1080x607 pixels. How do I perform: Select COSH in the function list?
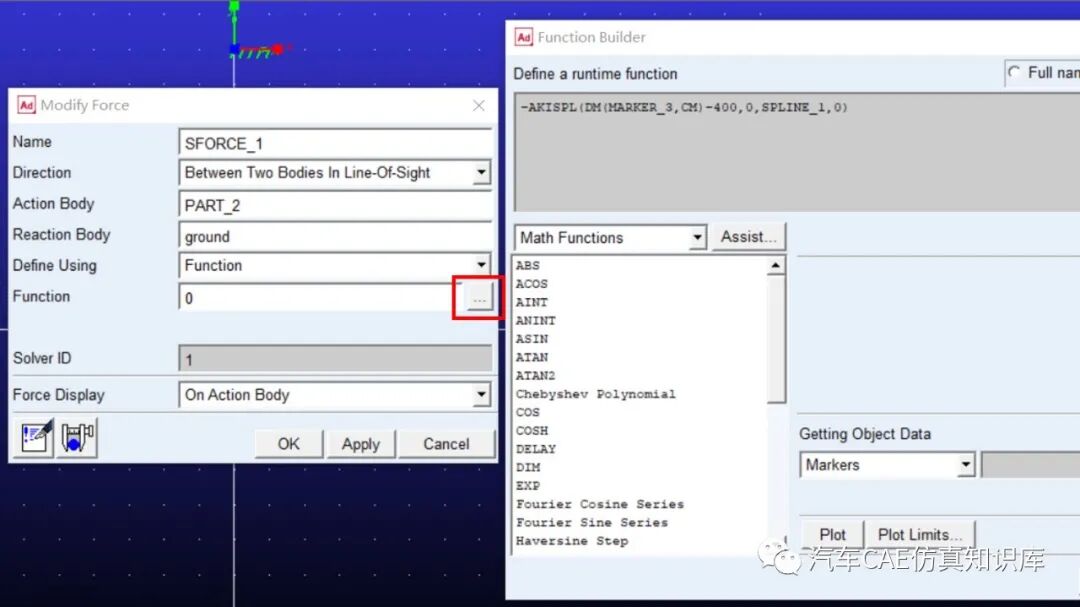click(x=532, y=431)
